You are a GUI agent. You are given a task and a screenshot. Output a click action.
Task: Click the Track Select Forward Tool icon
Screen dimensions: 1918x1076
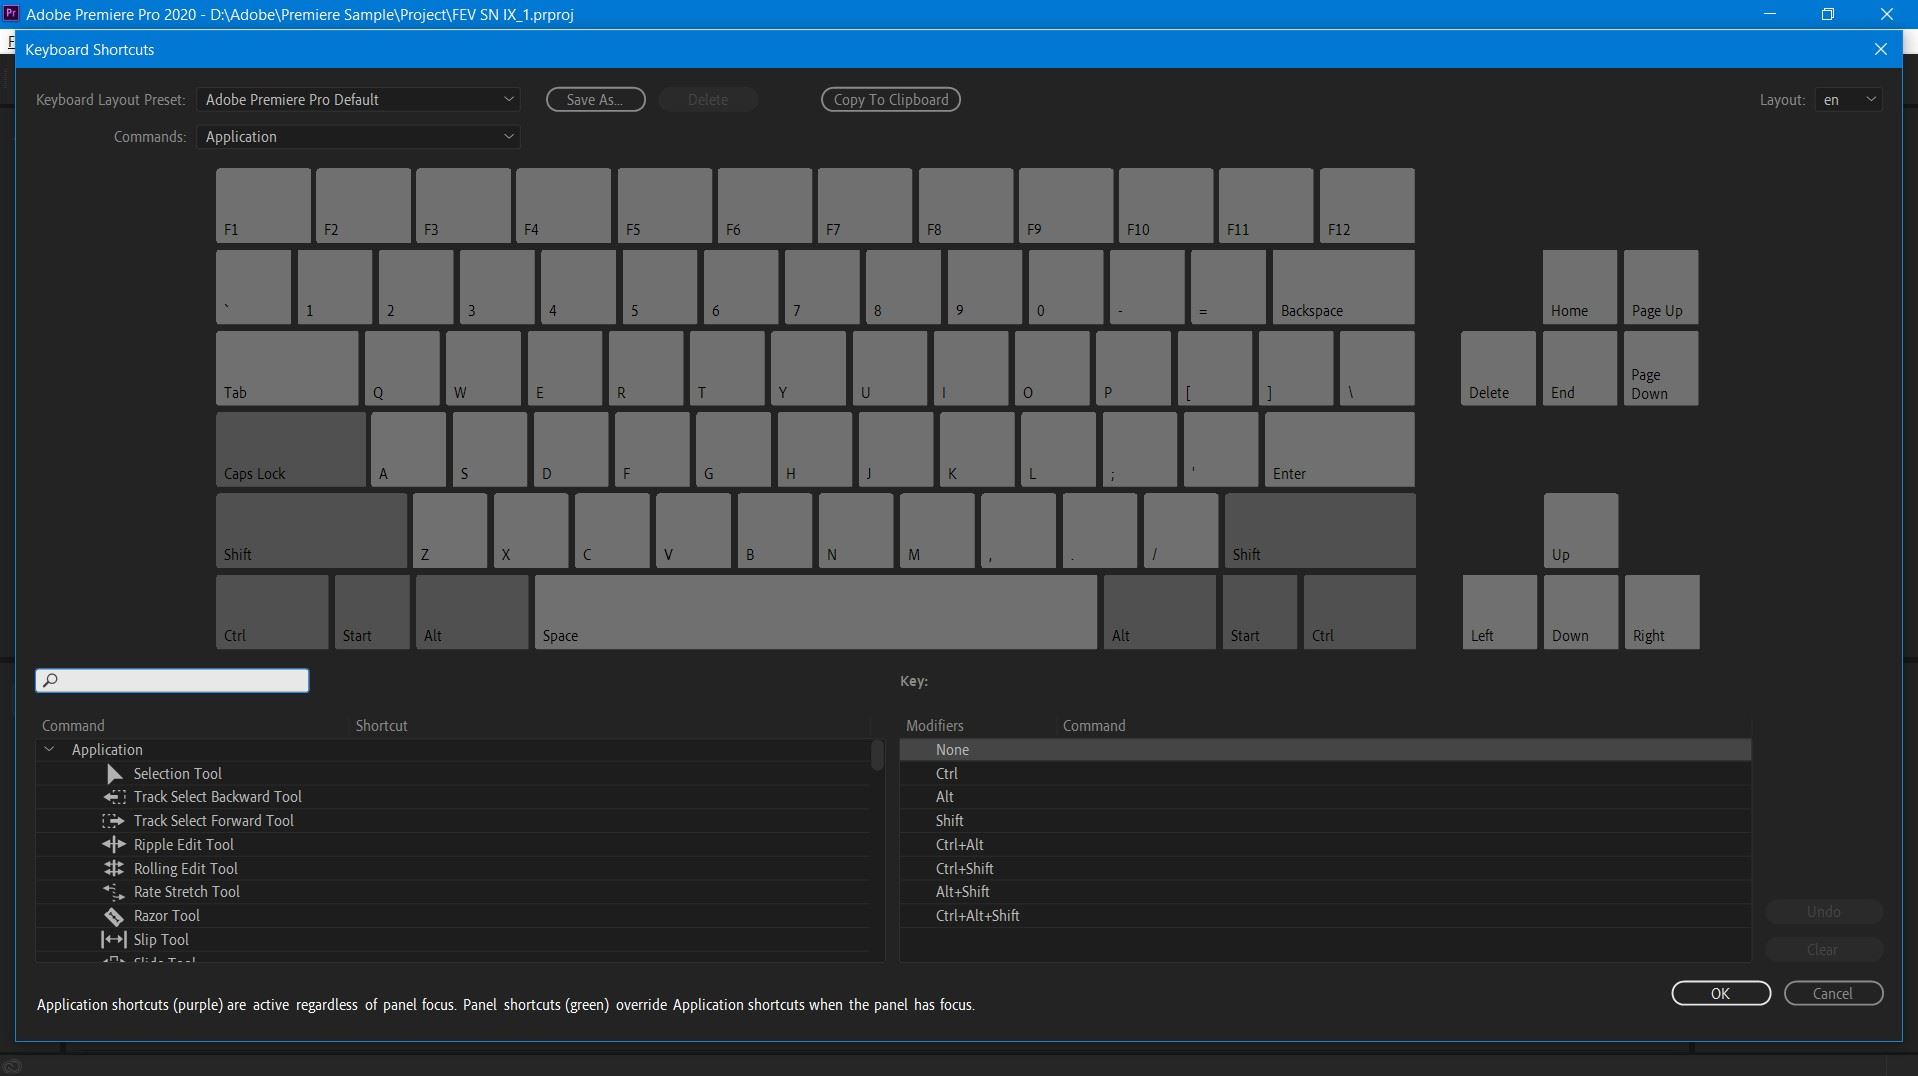(x=113, y=821)
